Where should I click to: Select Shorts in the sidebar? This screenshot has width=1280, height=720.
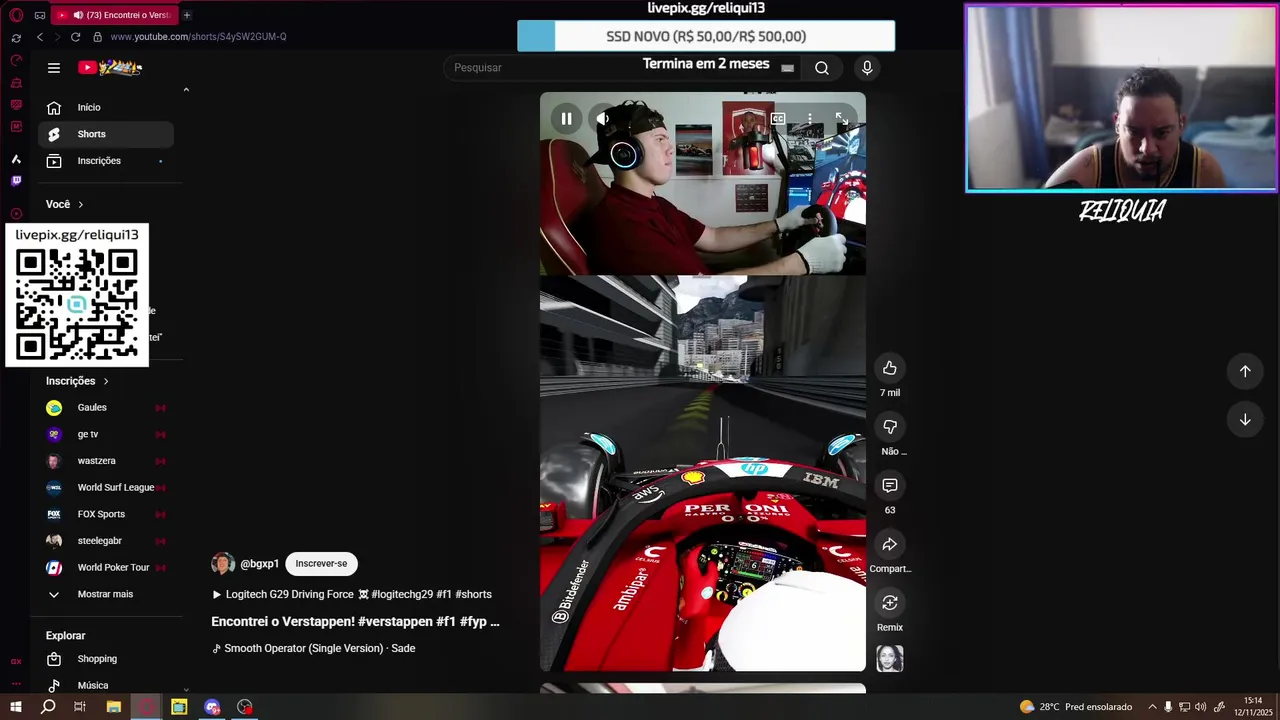coord(106,134)
